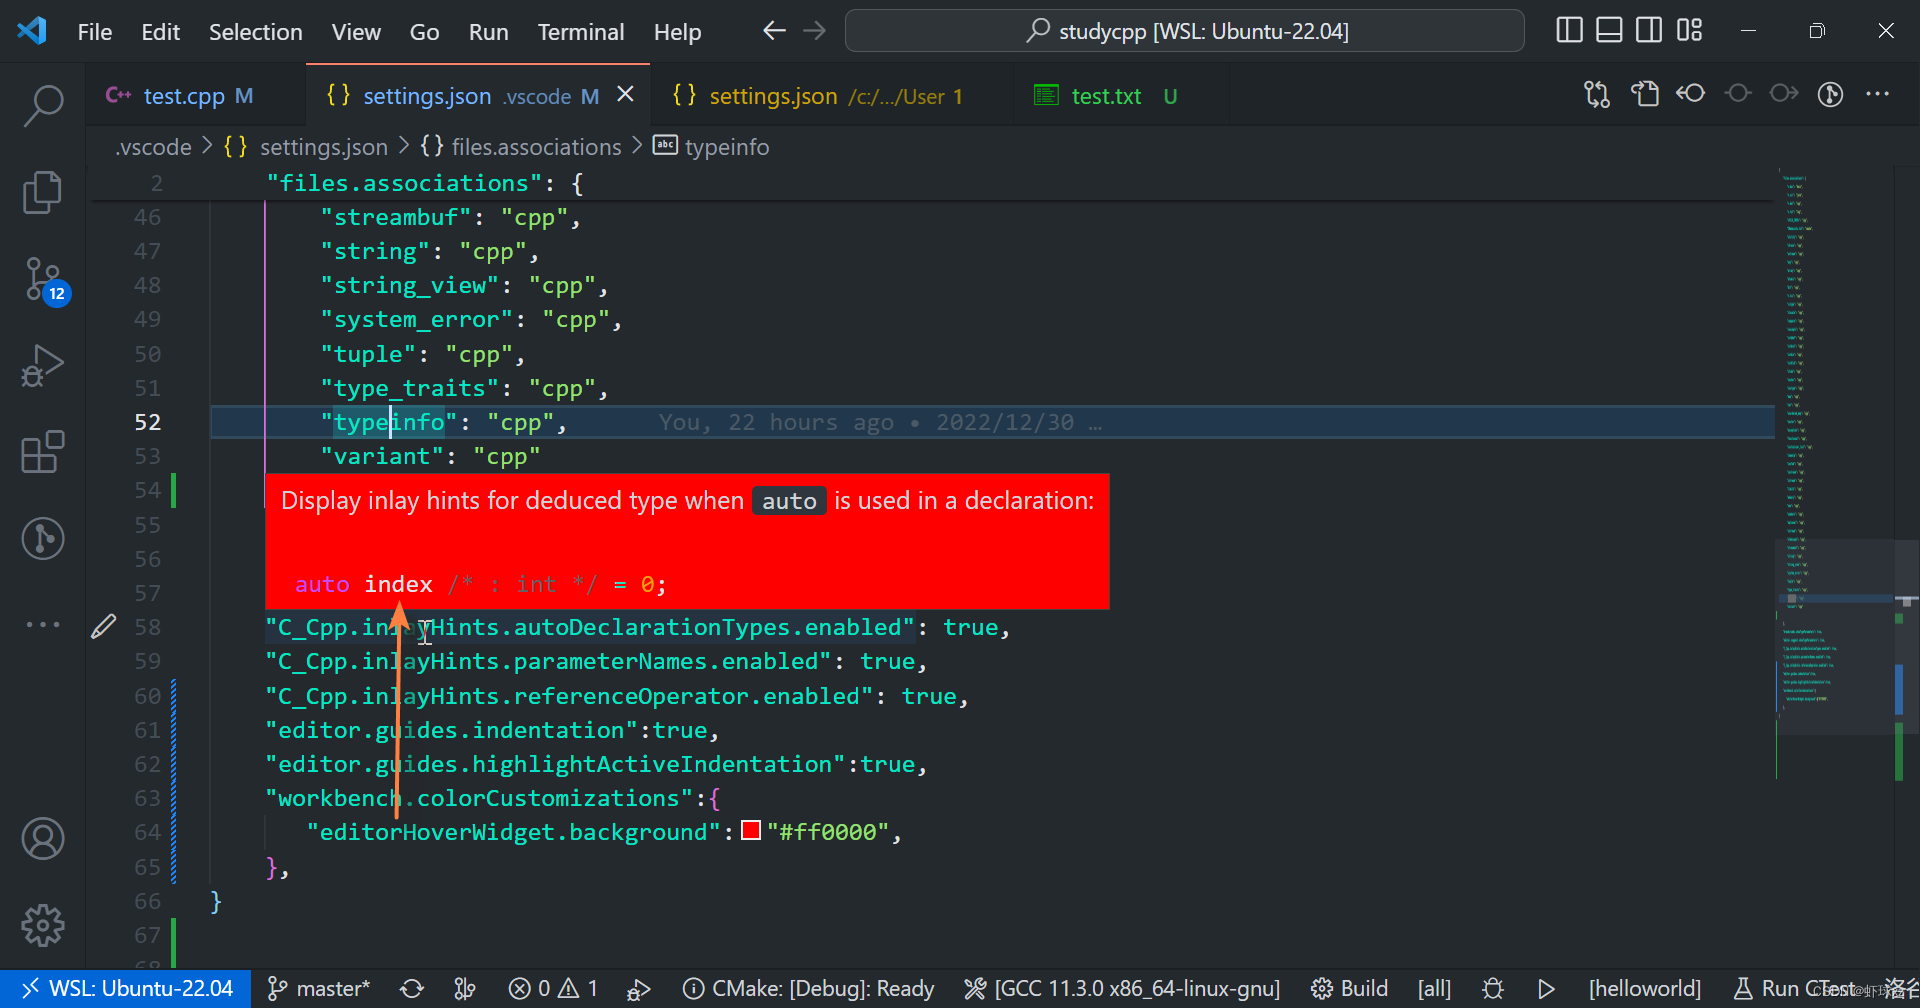
Task: Open the Go menu
Action: click(424, 32)
